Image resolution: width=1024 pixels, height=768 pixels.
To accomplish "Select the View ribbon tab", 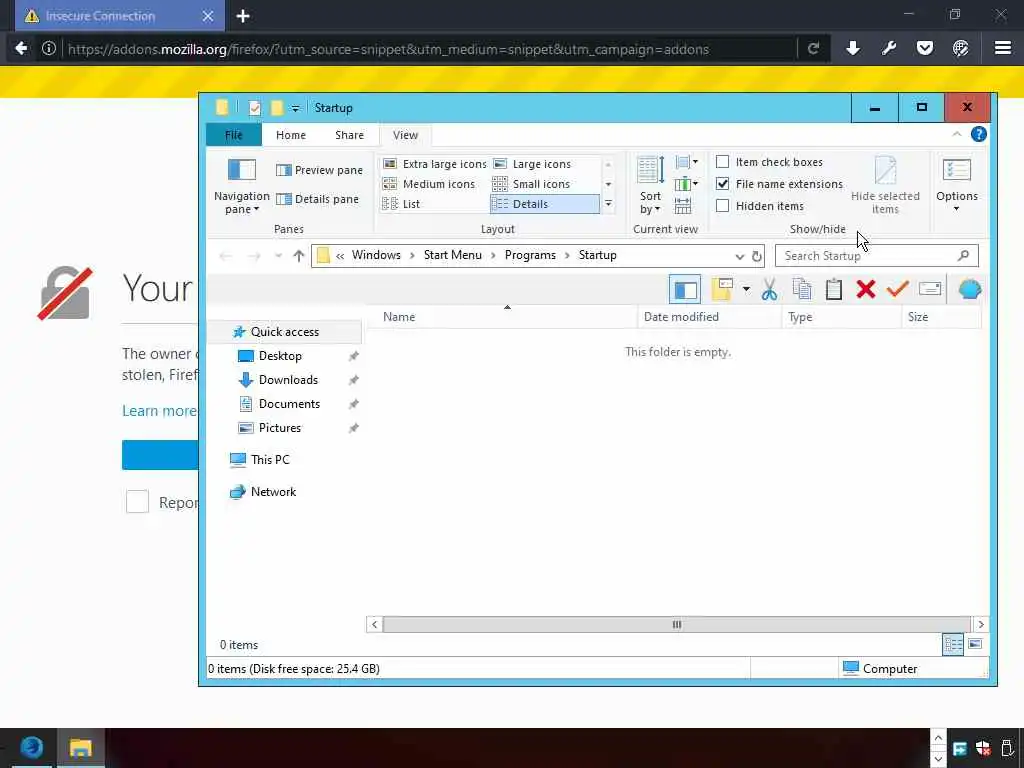I will tap(406, 135).
